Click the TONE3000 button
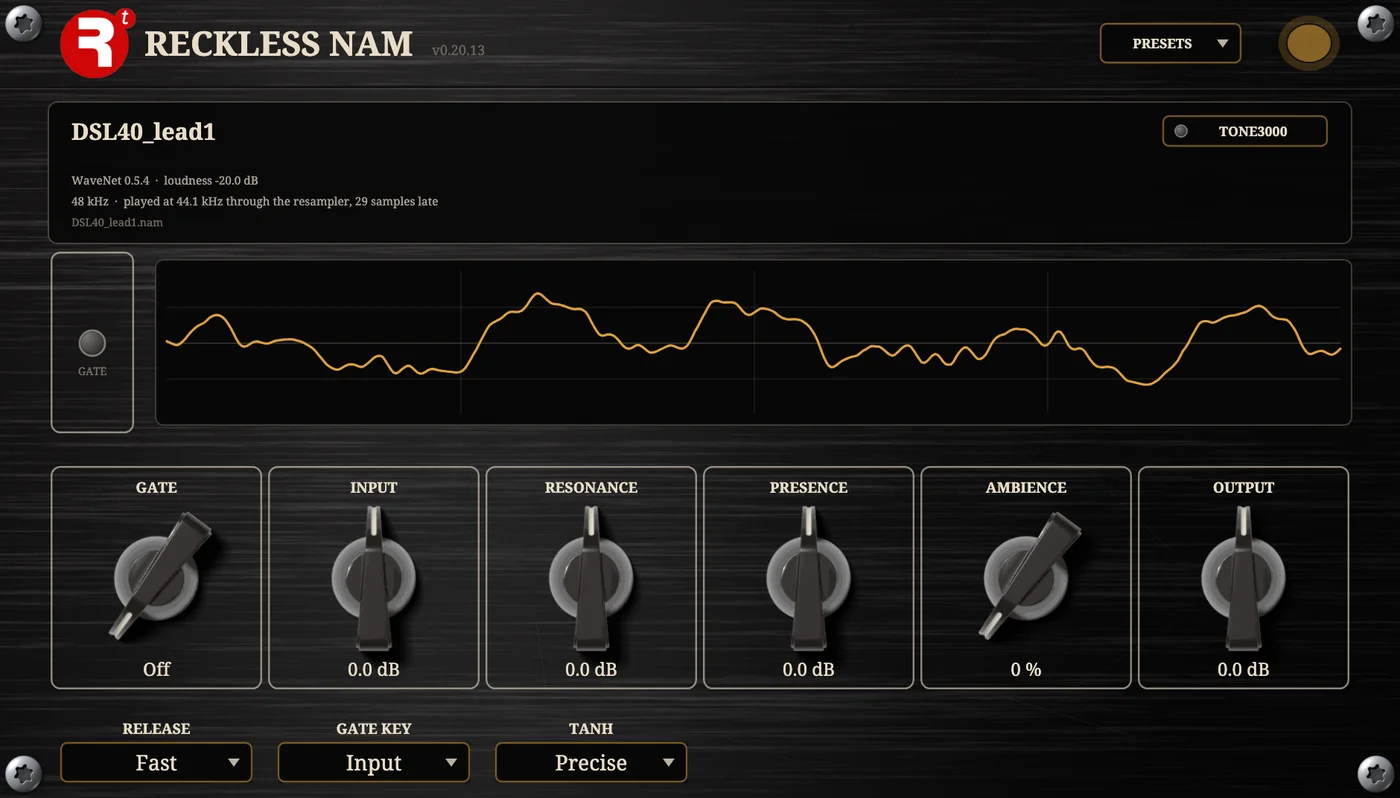The width and height of the screenshot is (1400, 798). (x=1244, y=131)
